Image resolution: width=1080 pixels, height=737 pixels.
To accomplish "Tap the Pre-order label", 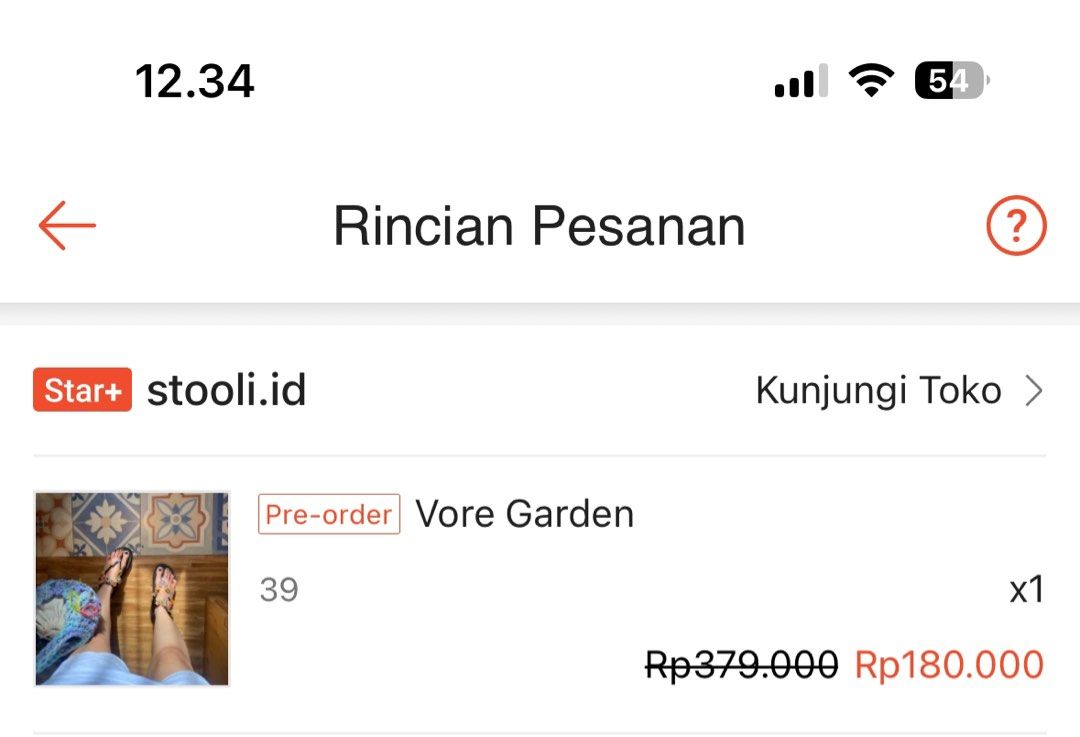I will pos(328,514).
